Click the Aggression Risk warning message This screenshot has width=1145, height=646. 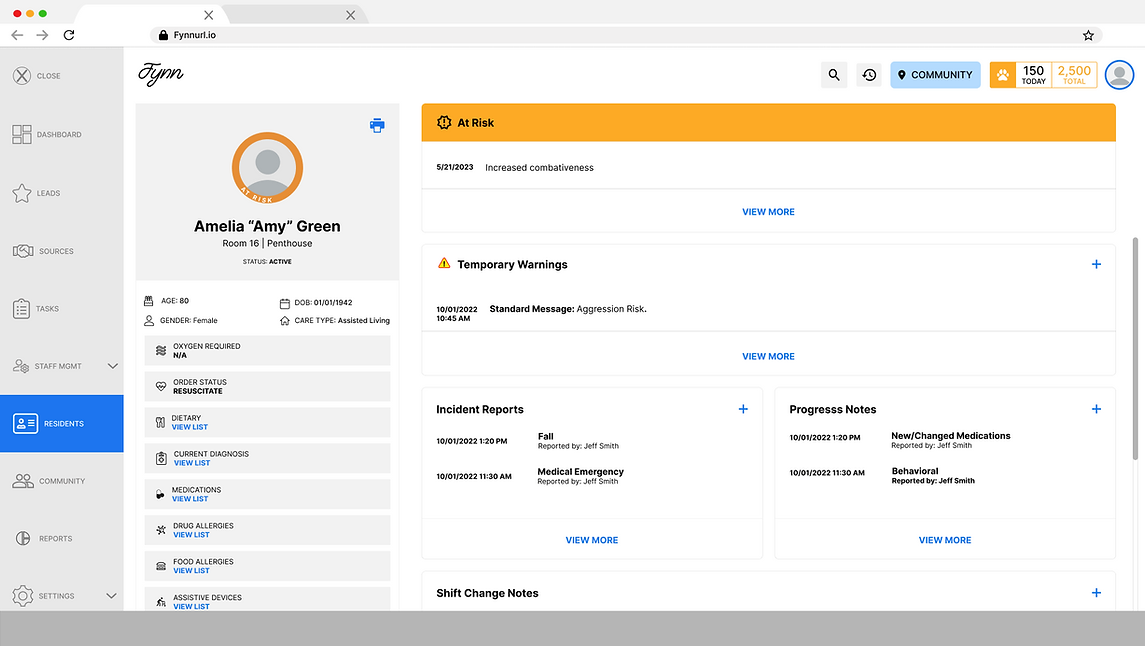(567, 309)
